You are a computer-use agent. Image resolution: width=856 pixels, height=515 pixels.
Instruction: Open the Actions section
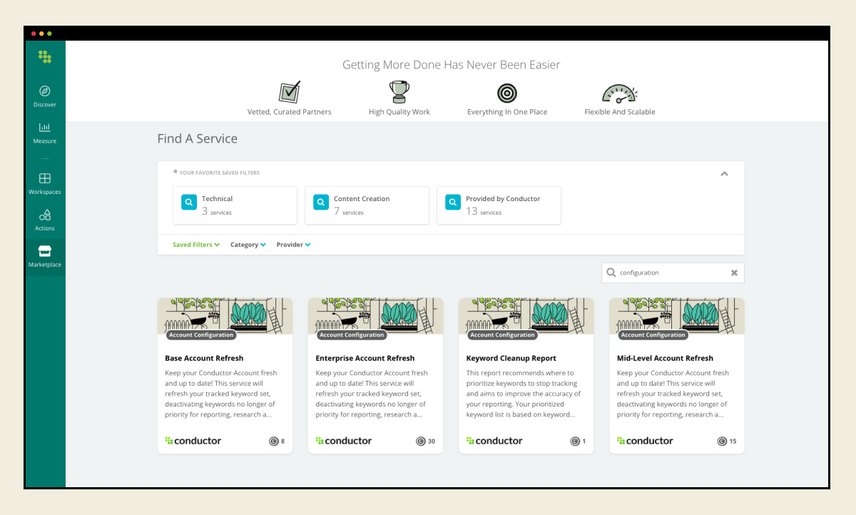[45, 220]
